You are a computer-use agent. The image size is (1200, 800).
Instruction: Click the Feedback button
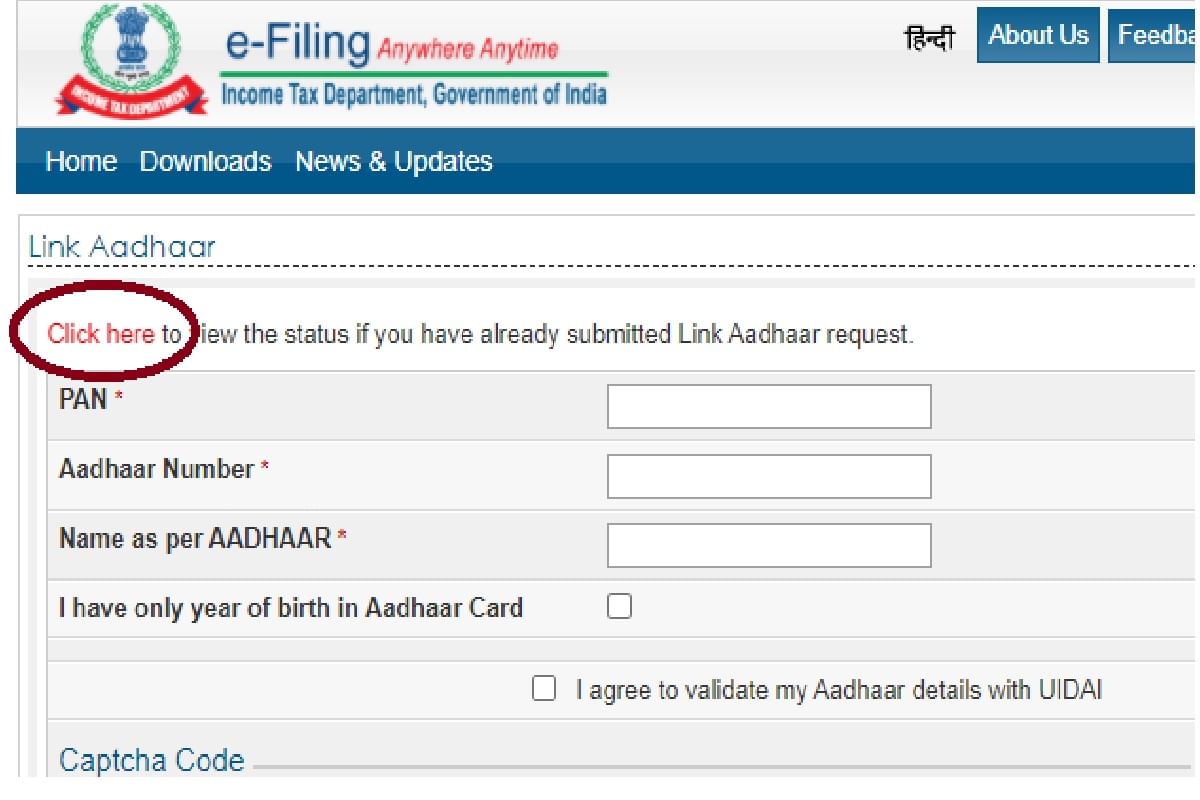1160,35
